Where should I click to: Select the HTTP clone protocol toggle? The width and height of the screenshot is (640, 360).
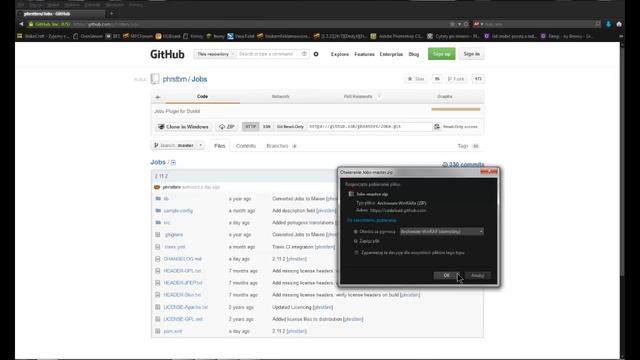[x=251, y=127]
